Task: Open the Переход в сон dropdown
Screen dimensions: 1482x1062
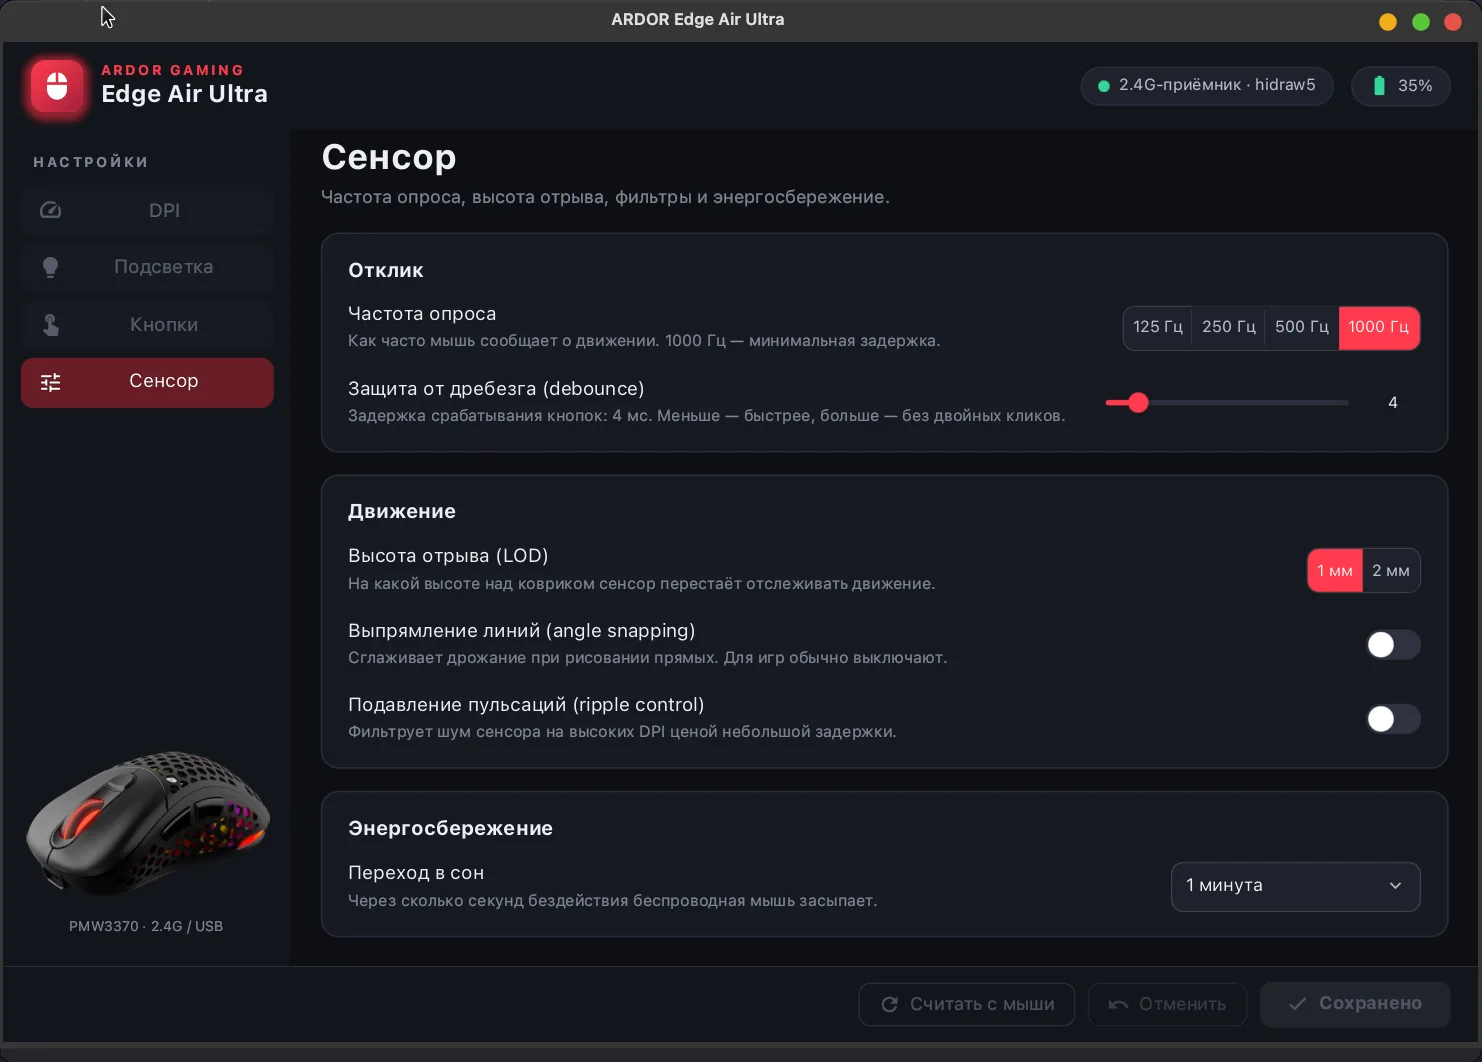Action: point(1295,886)
